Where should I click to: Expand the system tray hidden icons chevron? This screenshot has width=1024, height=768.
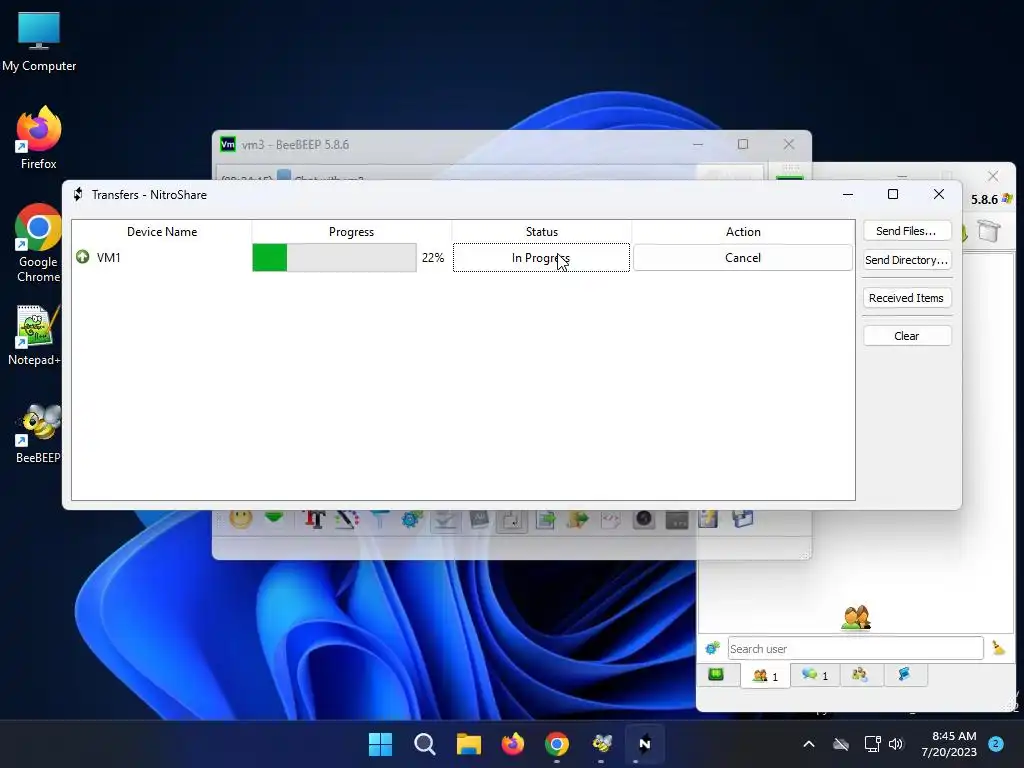808,744
